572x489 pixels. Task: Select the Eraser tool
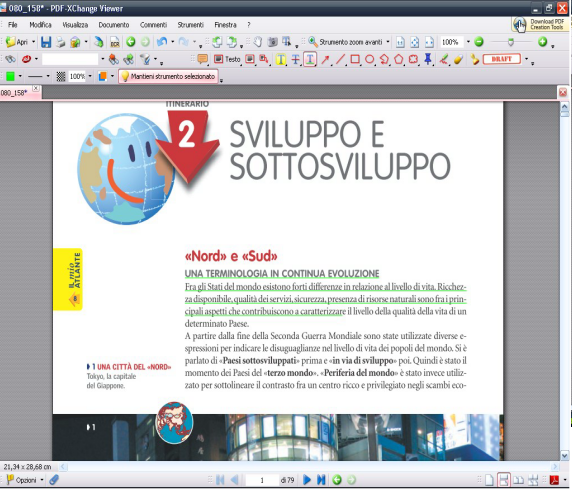point(459,59)
